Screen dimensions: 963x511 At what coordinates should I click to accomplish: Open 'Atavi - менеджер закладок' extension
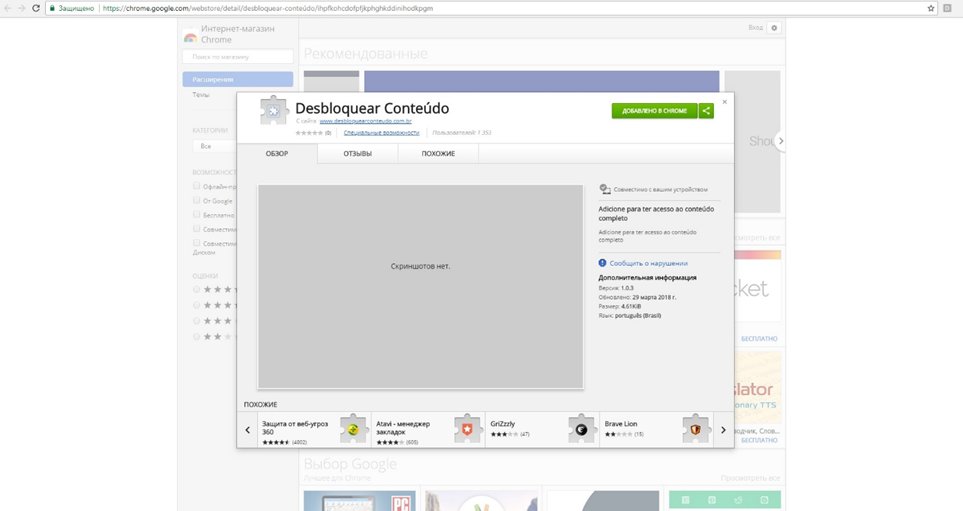pyautogui.click(x=428, y=430)
